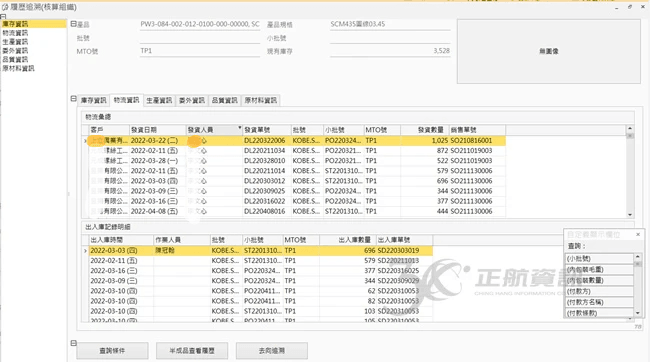Click the 批號 input field
The height and width of the screenshot is (362, 650).
(200, 38)
